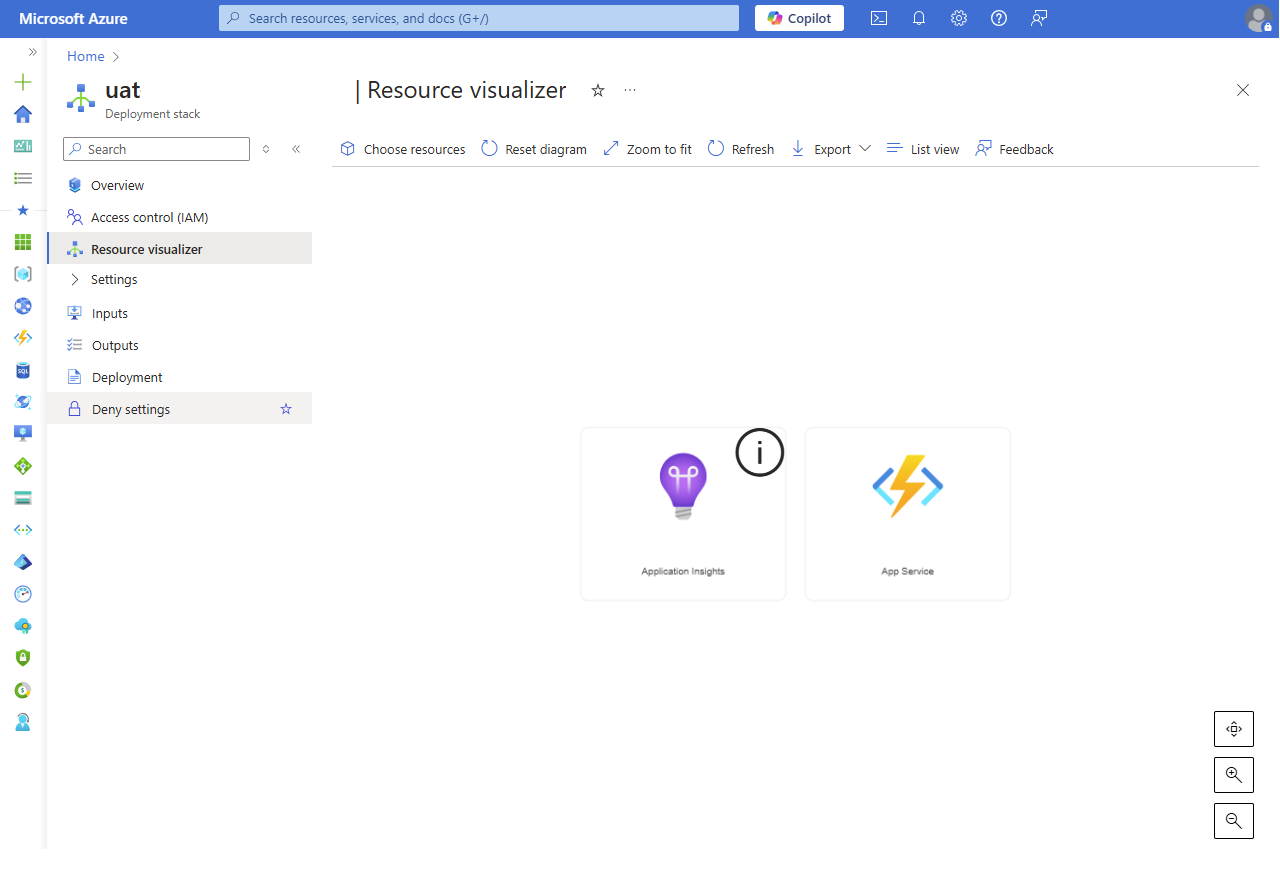Click the Microsoft Azure logo text

73,18
